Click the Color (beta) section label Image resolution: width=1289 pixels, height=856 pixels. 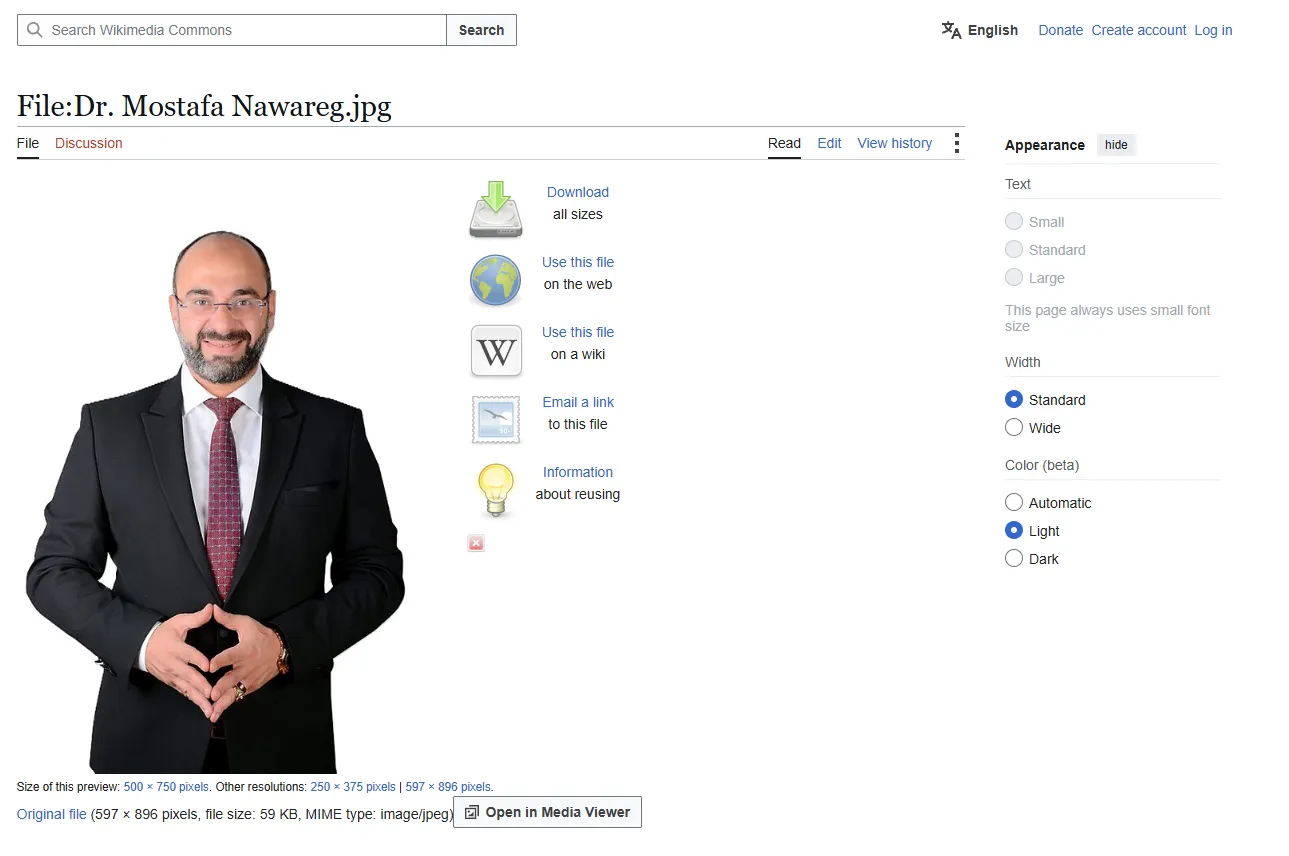click(1042, 465)
